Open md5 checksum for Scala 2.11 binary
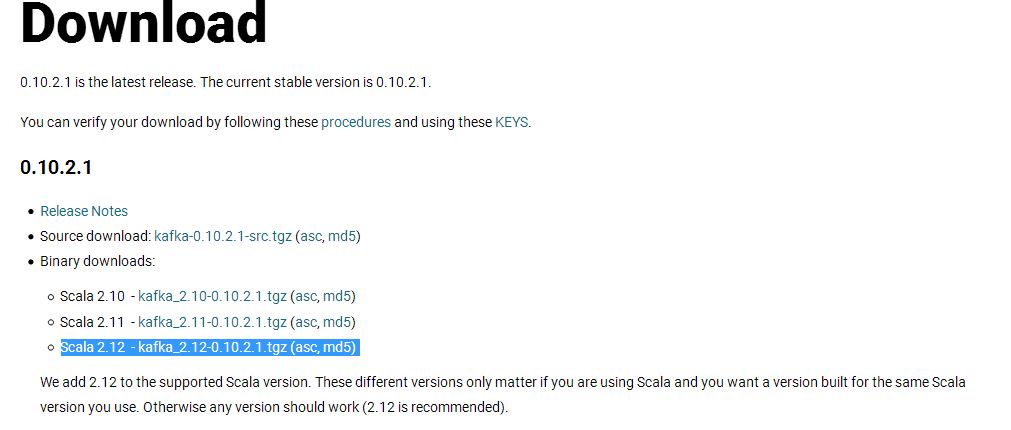The height and width of the screenshot is (430, 1011). point(337,322)
